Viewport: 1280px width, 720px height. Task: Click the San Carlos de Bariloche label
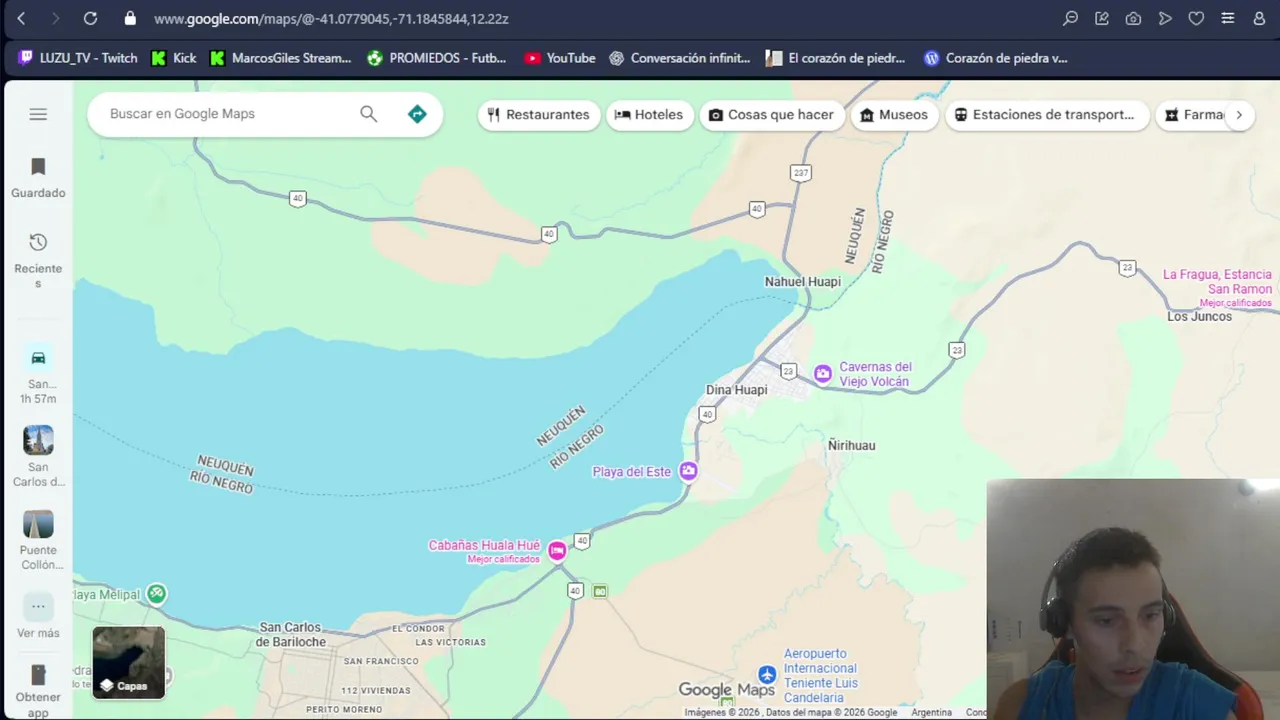(x=291, y=635)
